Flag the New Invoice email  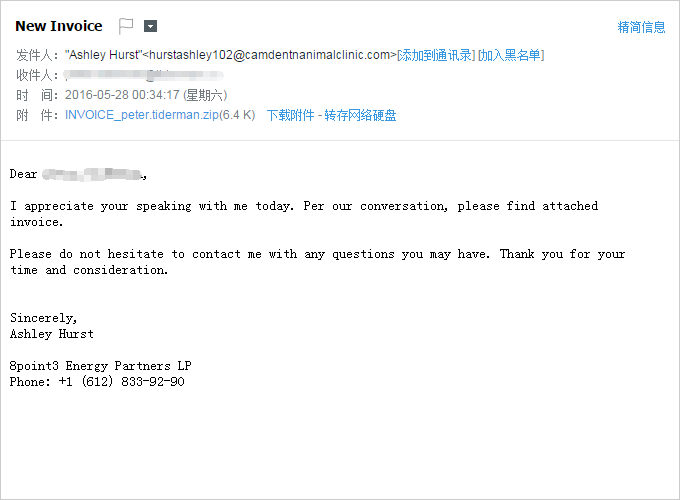point(126,26)
